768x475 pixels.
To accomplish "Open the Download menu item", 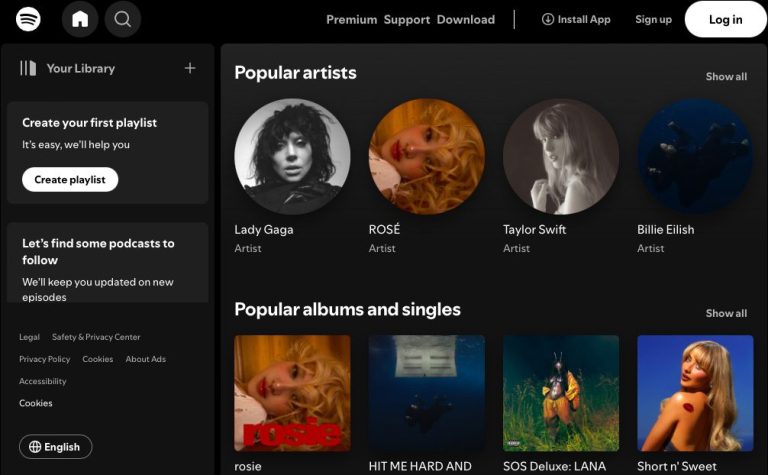I will pyautogui.click(x=466, y=20).
